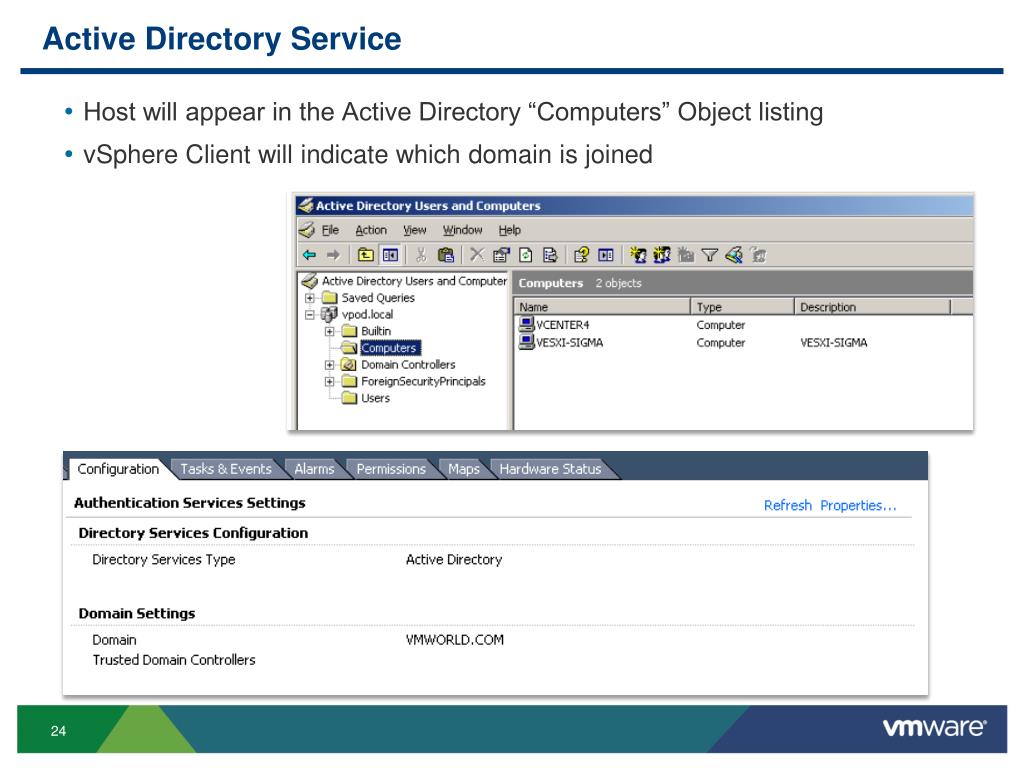The width and height of the screenshot is (1024, 768).
Task: Click the VCENTER4 computer icon
Action: click(x=526, y=325)
